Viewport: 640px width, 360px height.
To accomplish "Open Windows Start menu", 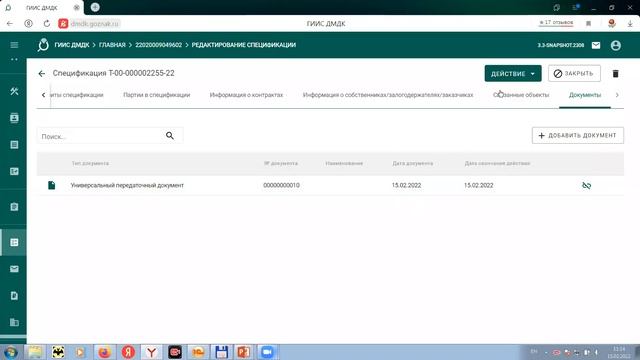I will pos(11,352).
